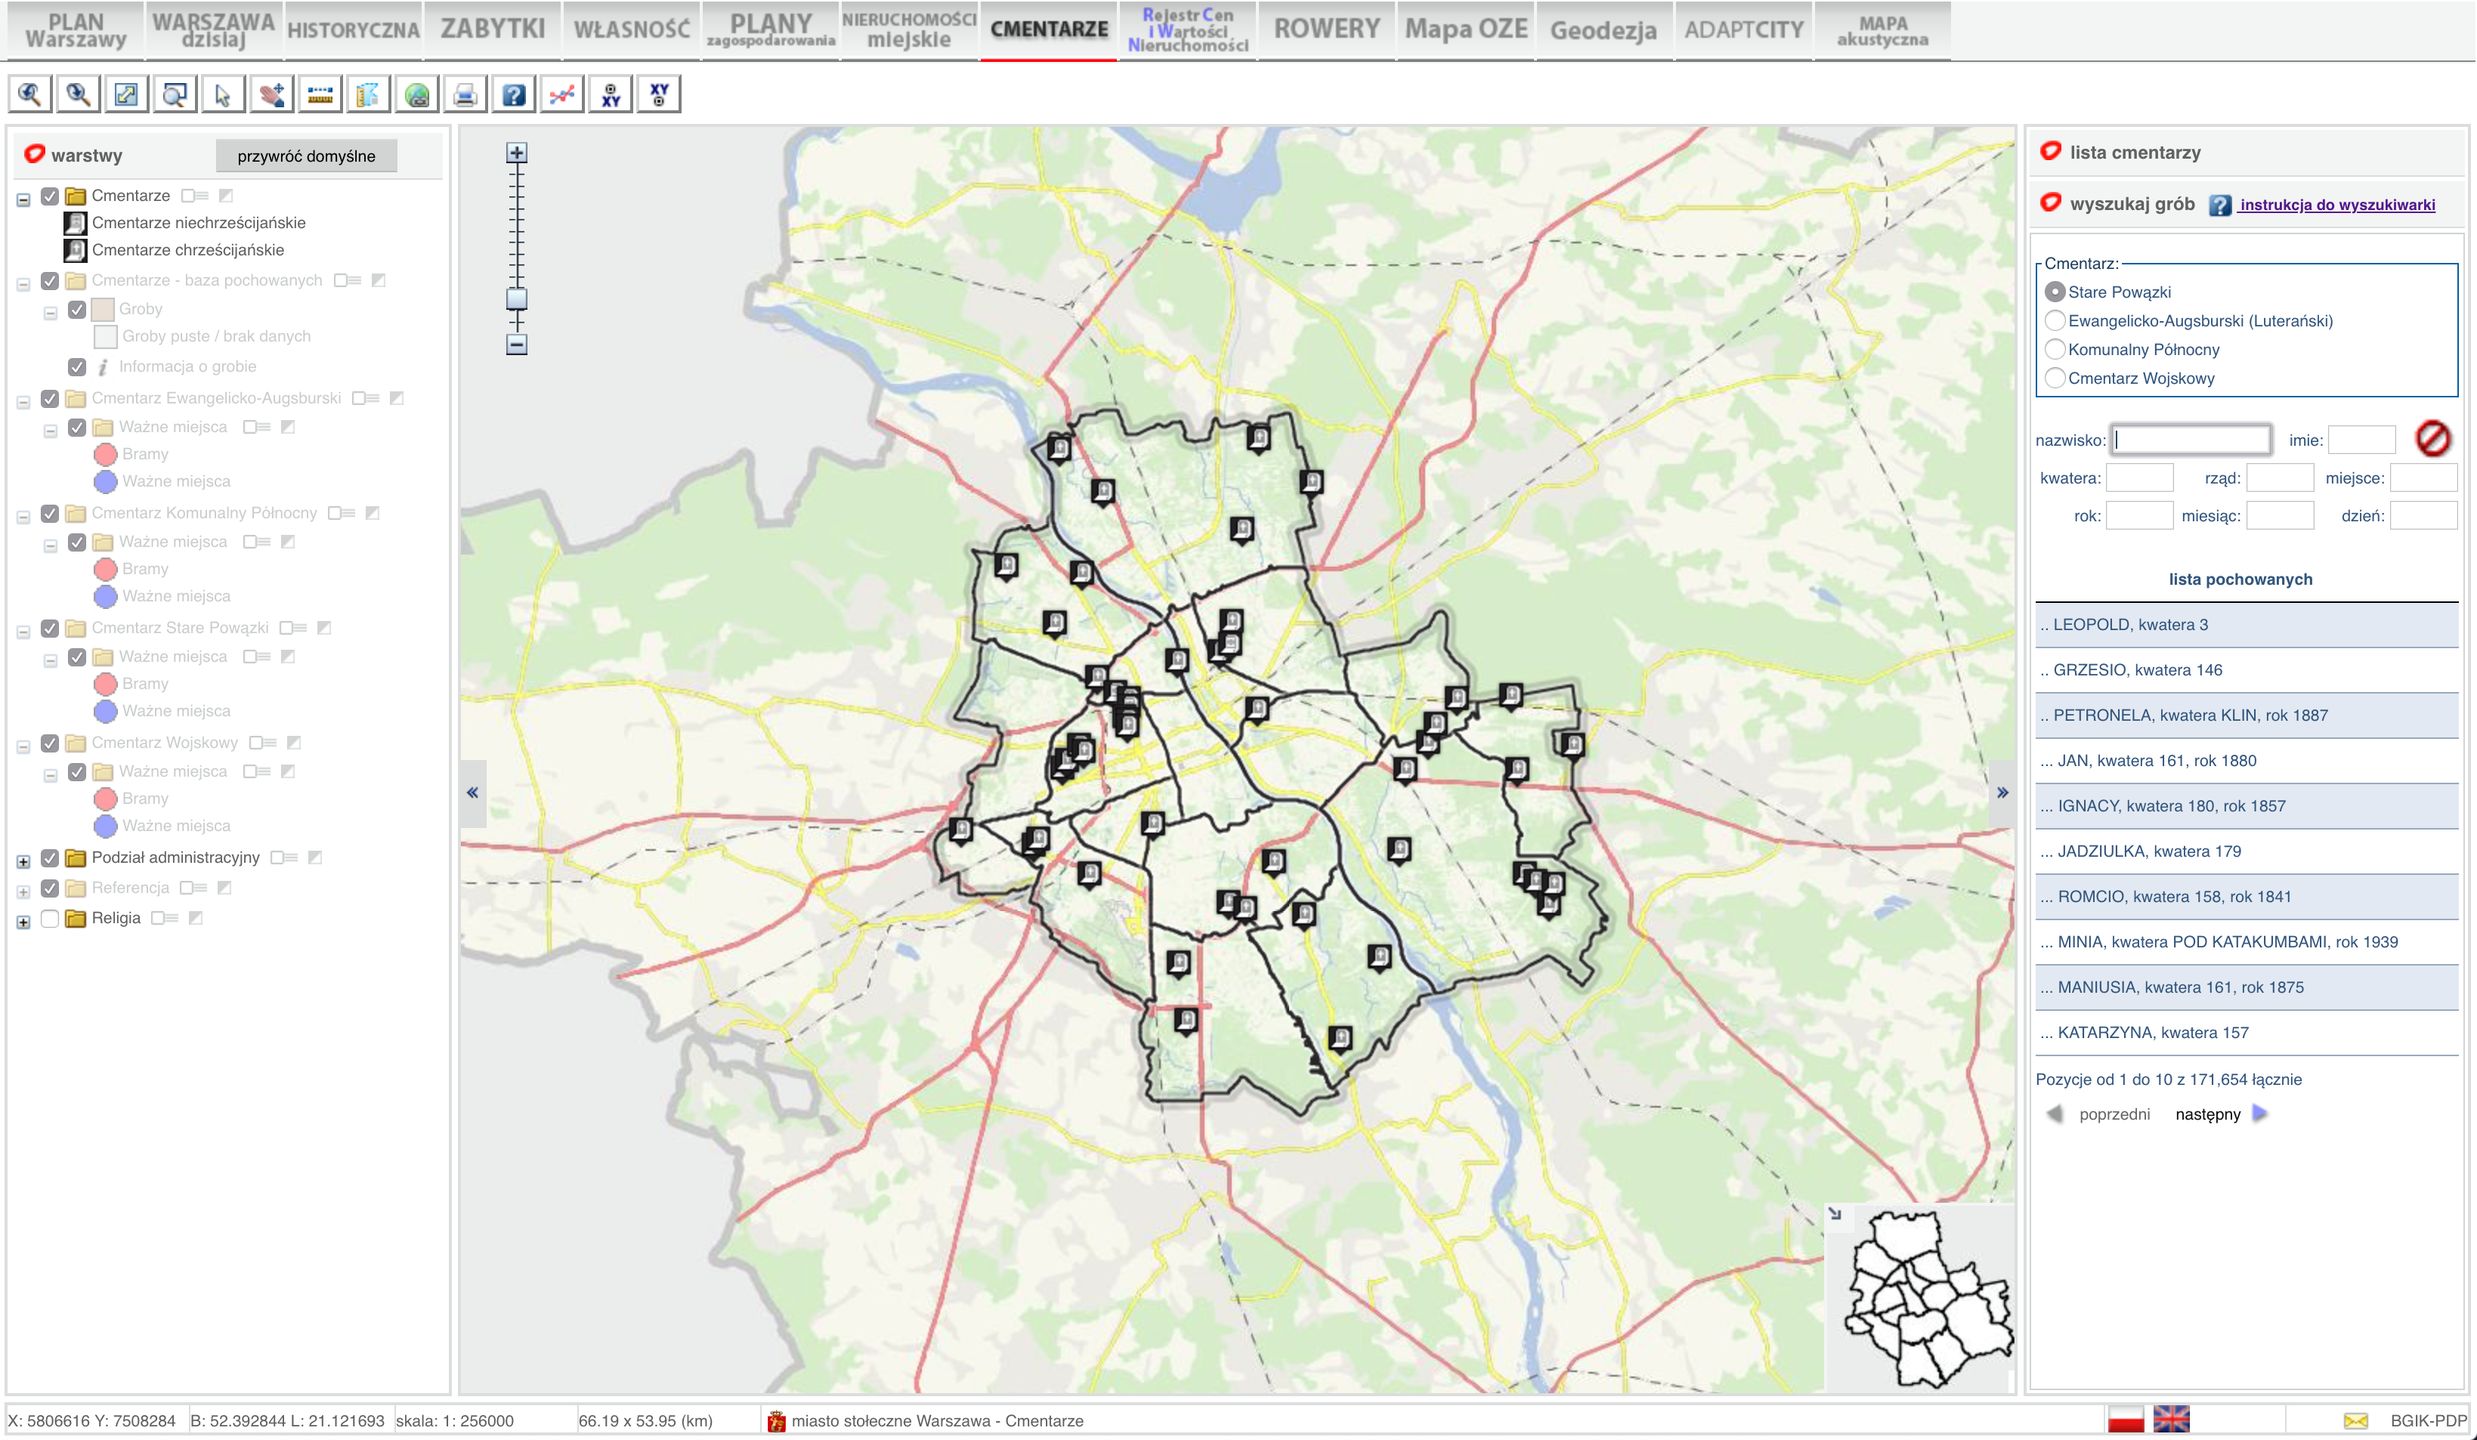Enable the Religia layer checkbox
2477x1440 pixels.
(x=49, y=918)
